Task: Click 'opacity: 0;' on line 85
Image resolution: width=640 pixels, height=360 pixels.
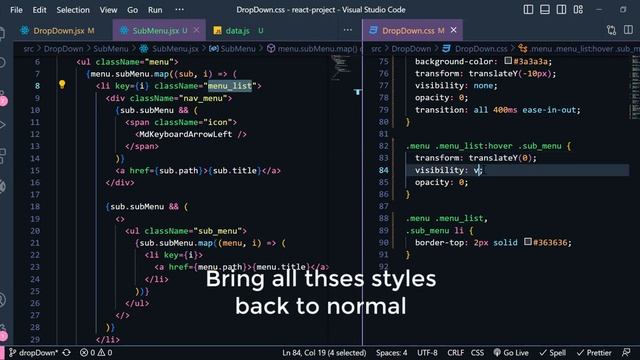Action: 441,182
